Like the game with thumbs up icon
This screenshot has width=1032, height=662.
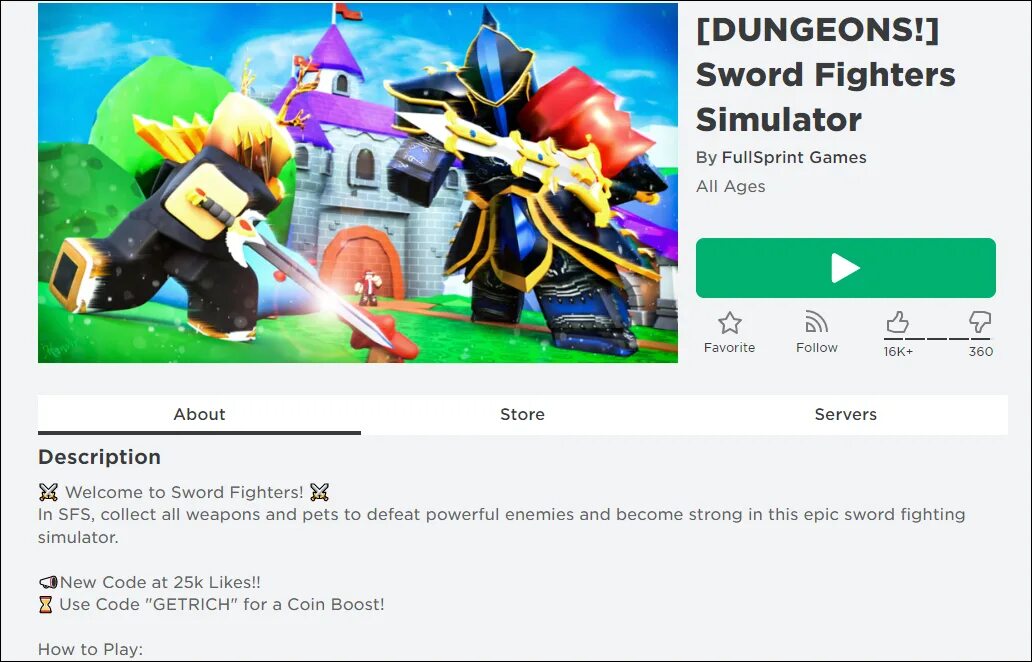click(x=897, y=322)
